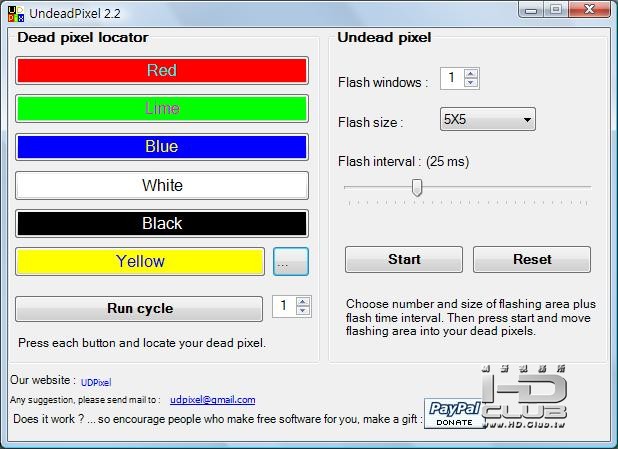Click the 'Dead pixel locator' group heading
Screen dimensions: 618x449
[83, 37]
